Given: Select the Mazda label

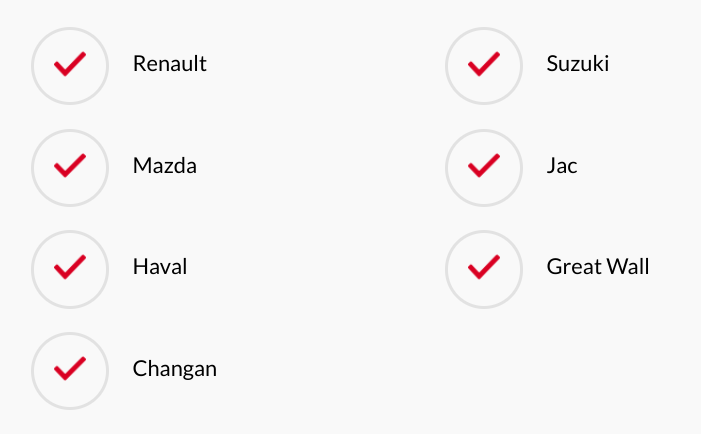Looking at the screenshot, I should coord(165,165).
